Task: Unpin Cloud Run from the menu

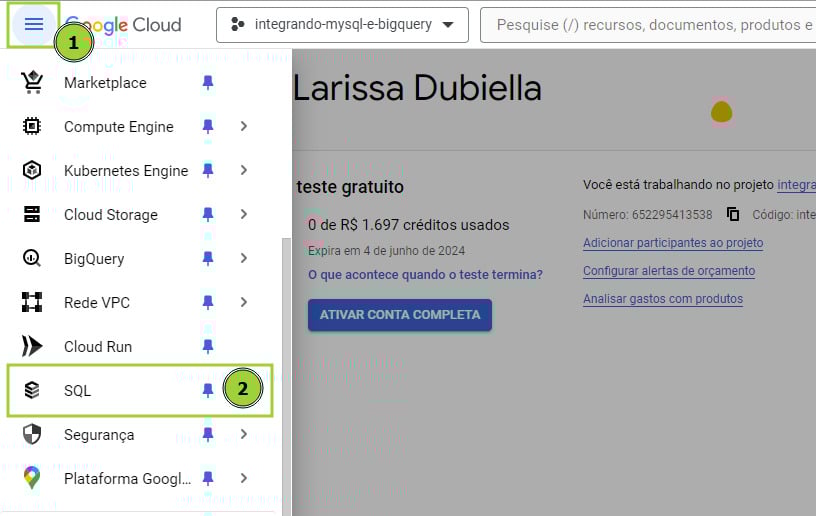Action: tap(208, 346)
